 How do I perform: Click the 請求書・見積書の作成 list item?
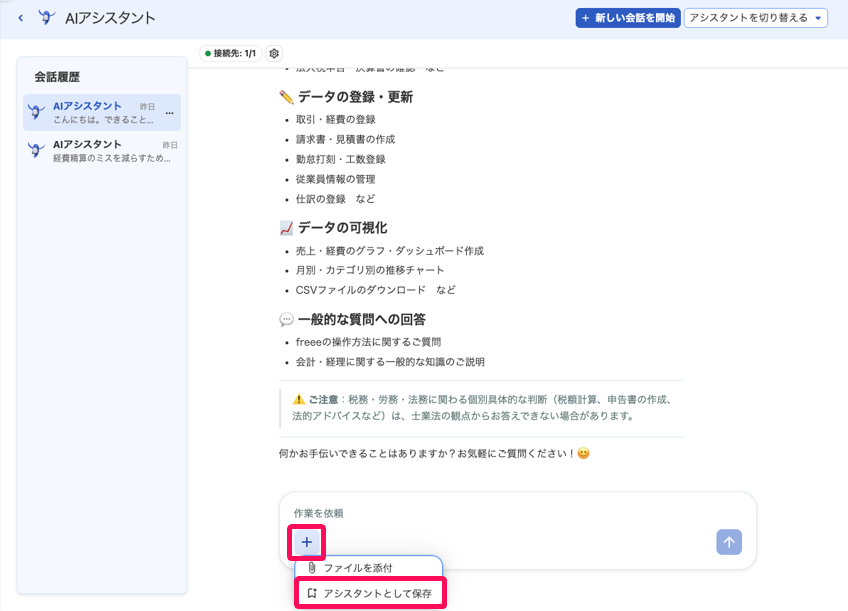point(345,140)
